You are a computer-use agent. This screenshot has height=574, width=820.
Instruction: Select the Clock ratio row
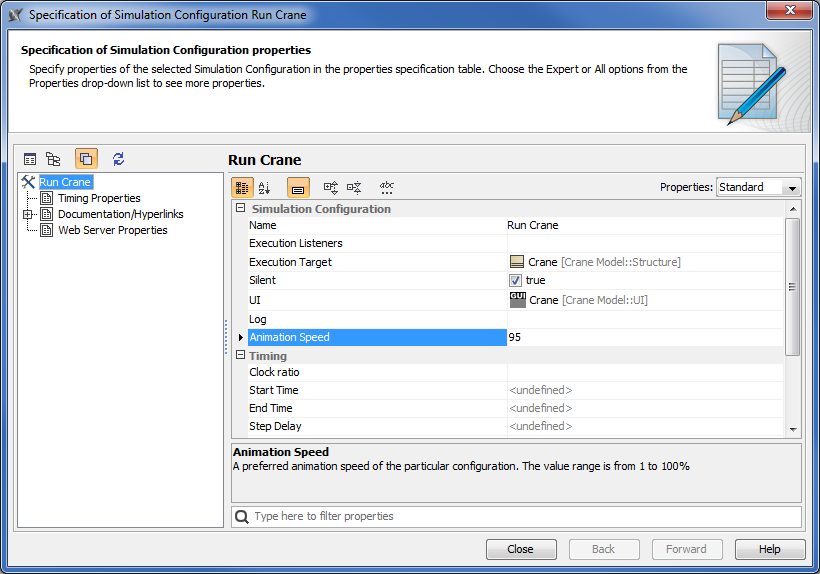click(515, 372)
